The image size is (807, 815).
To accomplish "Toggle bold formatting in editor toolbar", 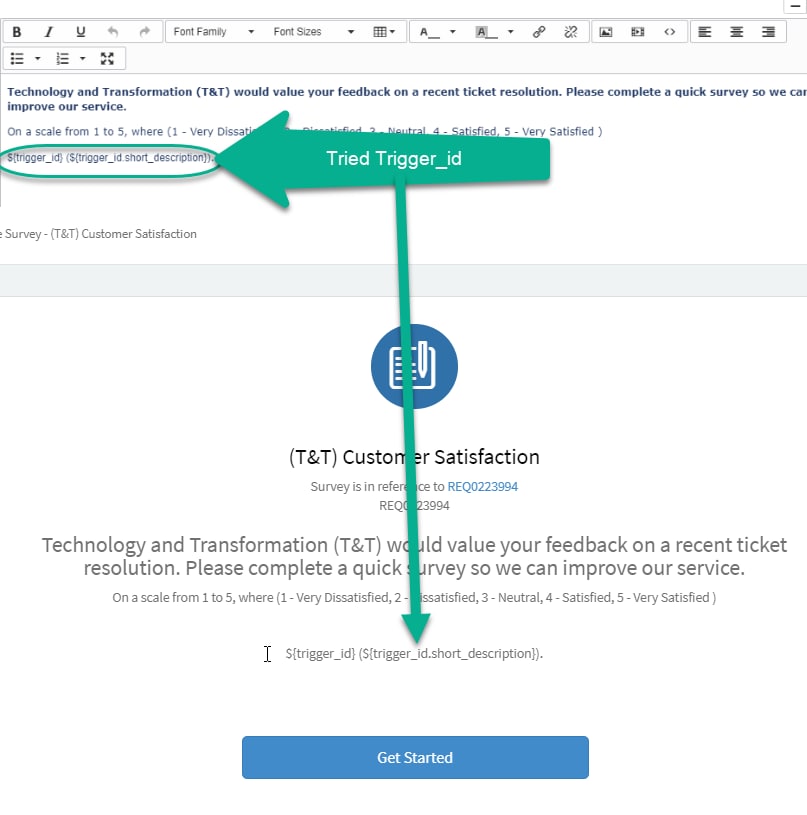I will click(17, 32).
